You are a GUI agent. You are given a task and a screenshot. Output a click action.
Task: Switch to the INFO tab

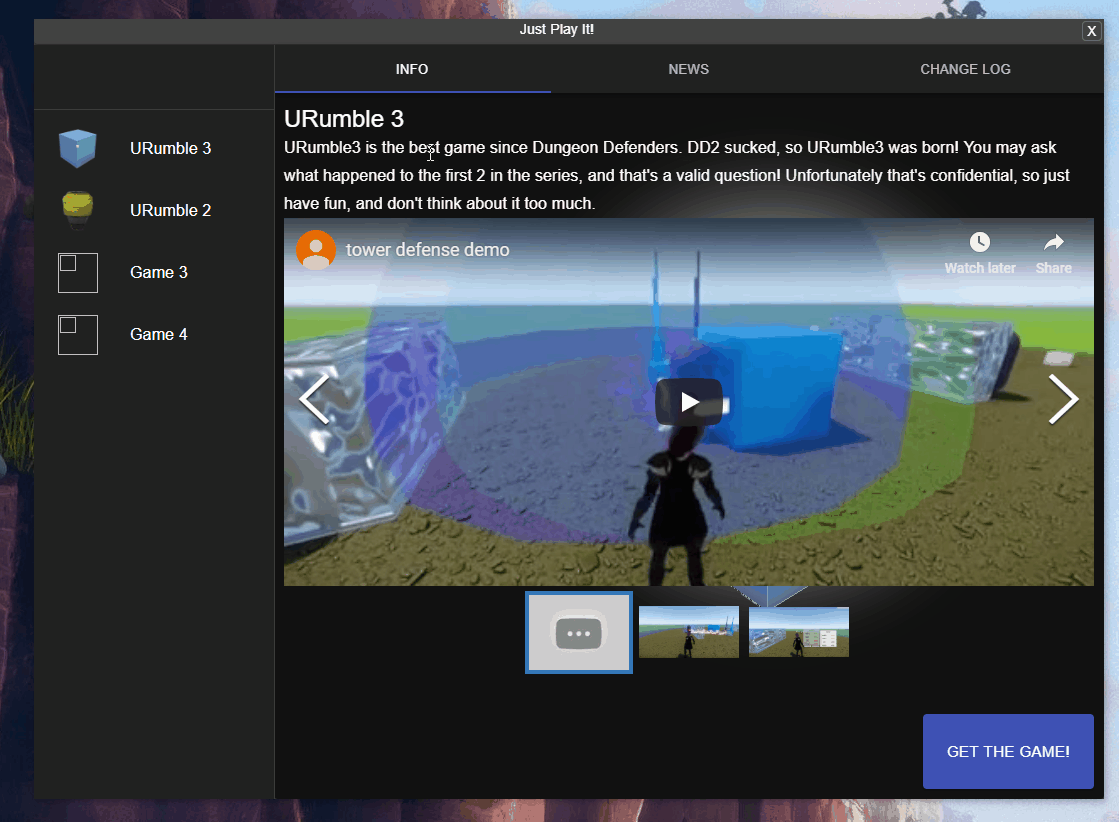click(x=412, y=69)
